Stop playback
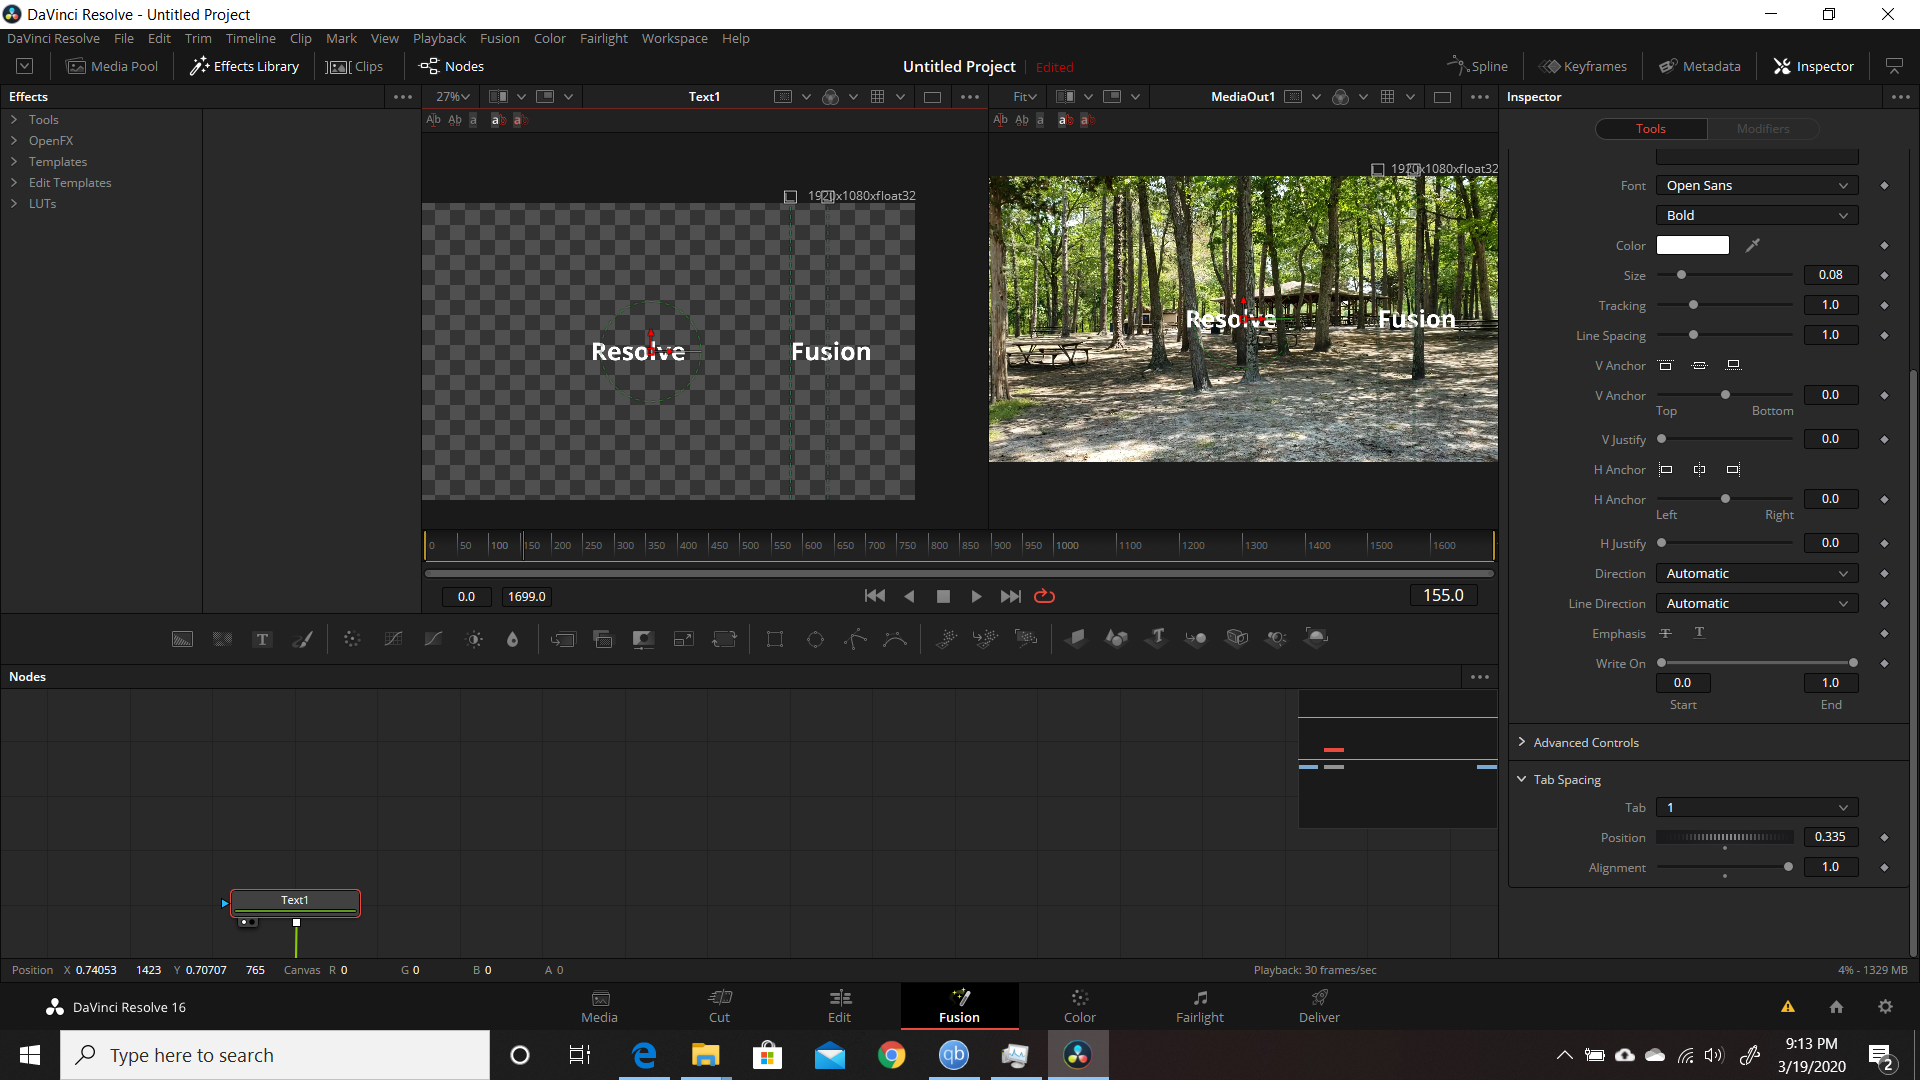 pos(943,596)
